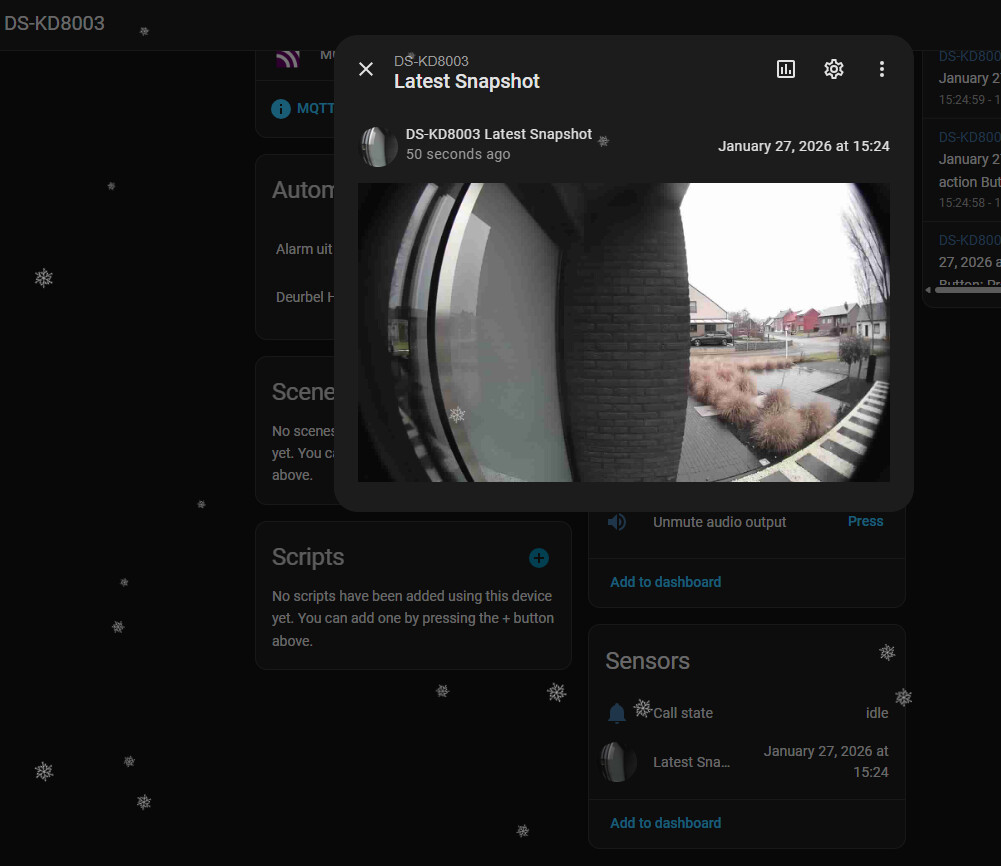Add to dashboard in the Sensors card
The width and height of the screenshot is (1001, 866).
665,823
